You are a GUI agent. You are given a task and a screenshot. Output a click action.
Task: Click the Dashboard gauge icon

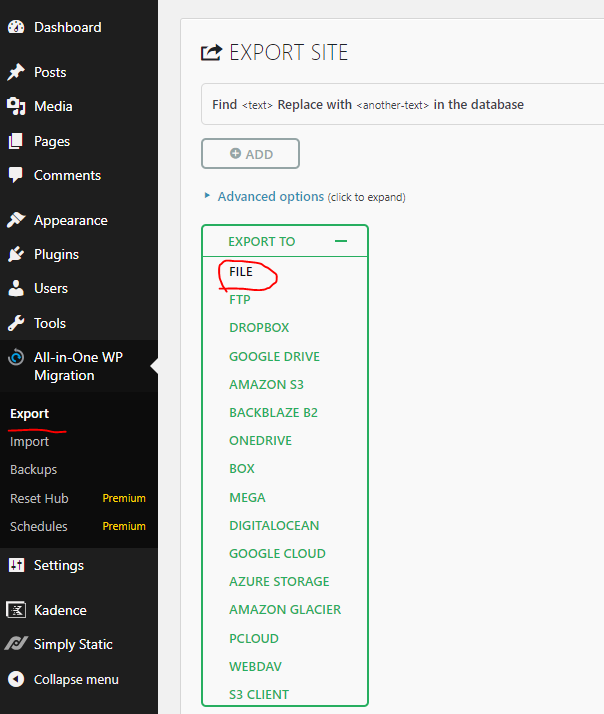click(x=16, y=27)
